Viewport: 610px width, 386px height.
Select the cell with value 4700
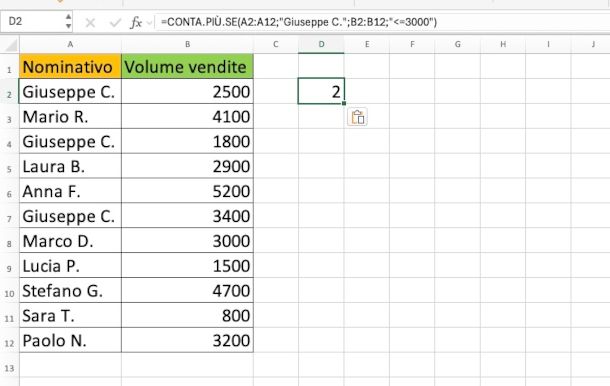pyautogui.click(x=188, y=291)
